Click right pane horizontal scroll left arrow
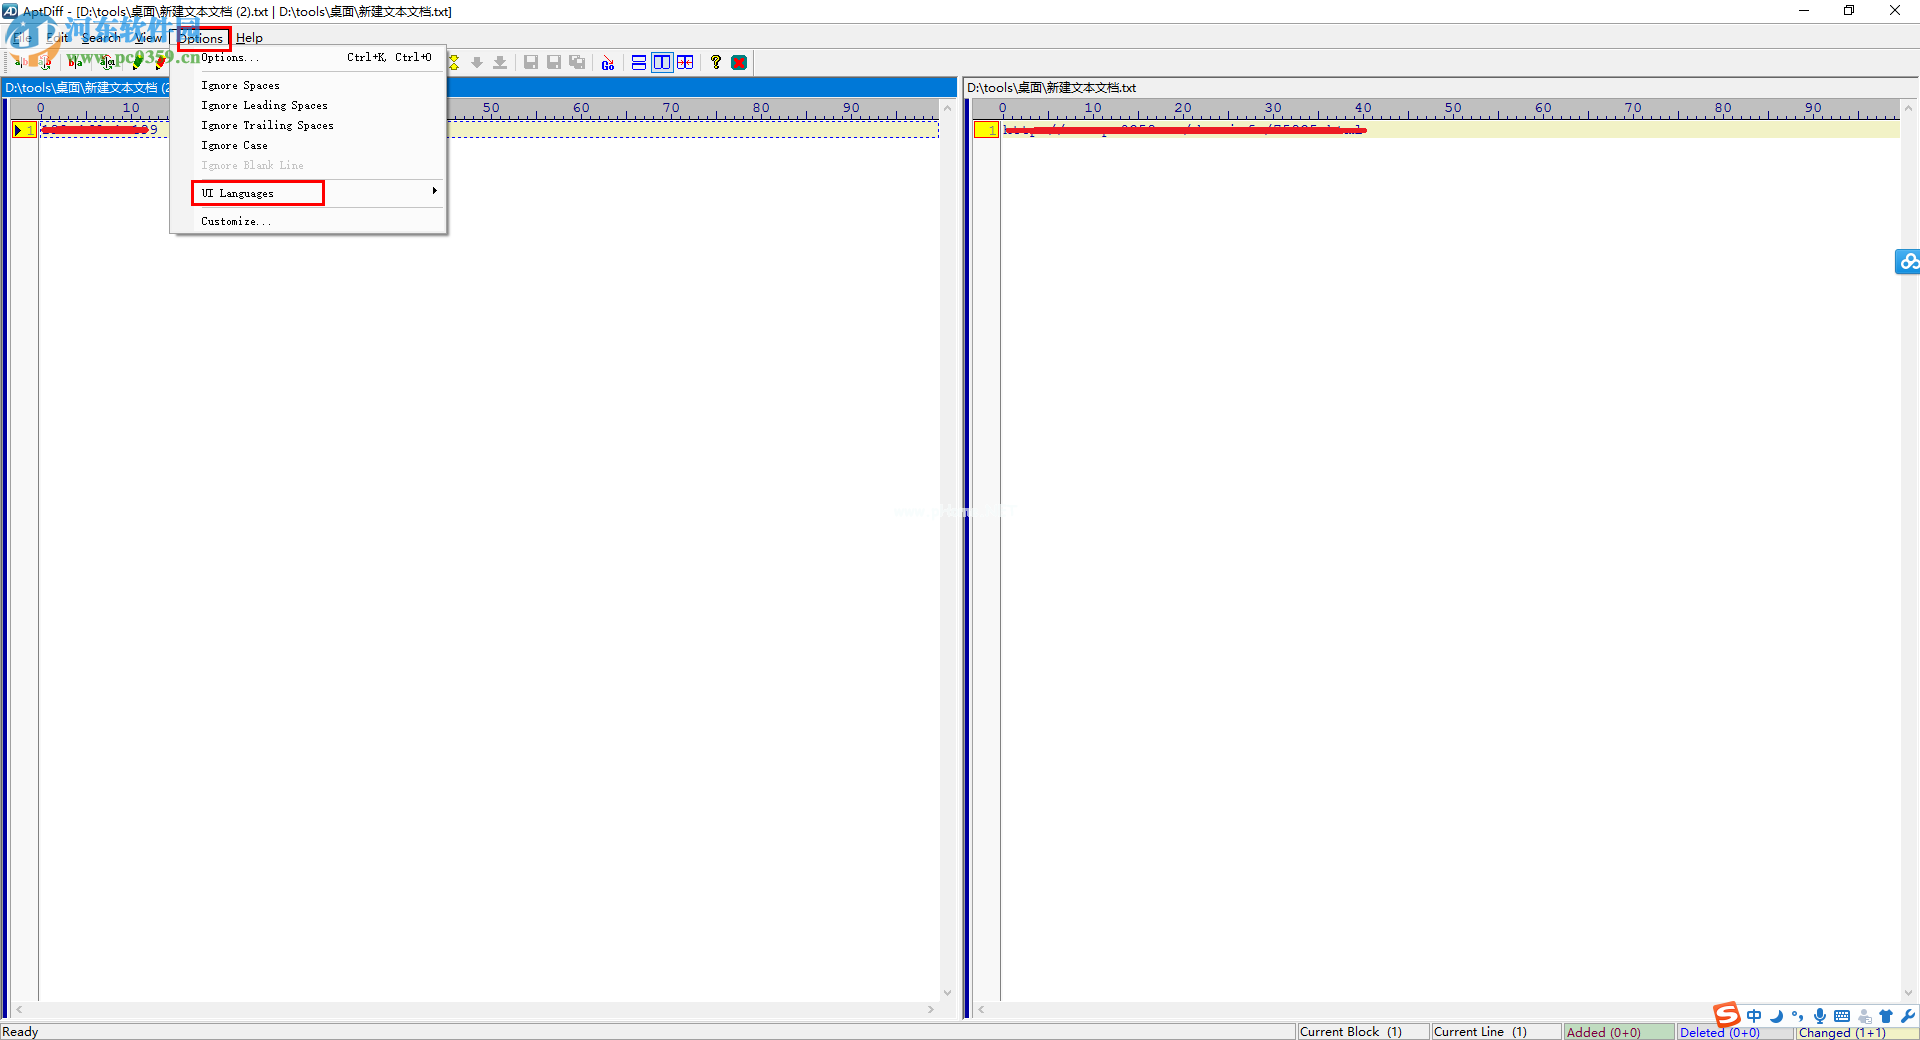 point(982,1010)
